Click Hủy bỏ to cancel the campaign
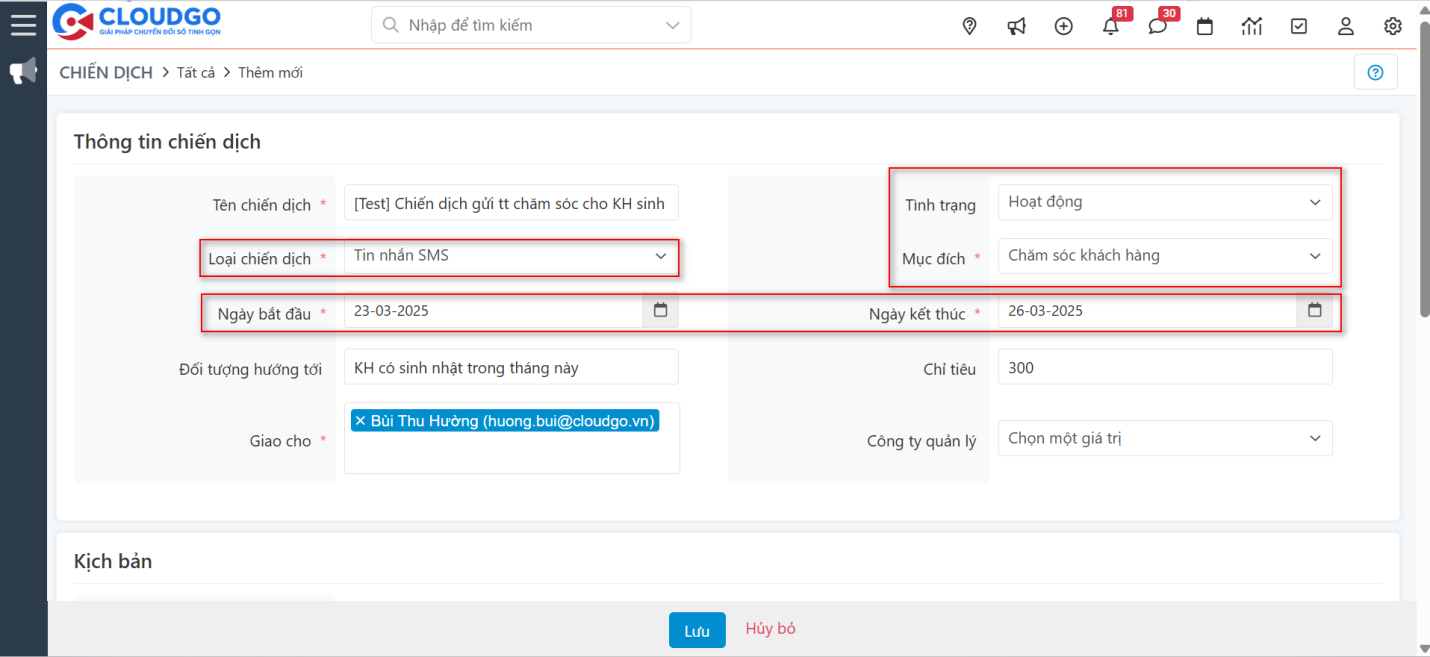Screen dimensions: 1430x657 click(x=770, y=630)
